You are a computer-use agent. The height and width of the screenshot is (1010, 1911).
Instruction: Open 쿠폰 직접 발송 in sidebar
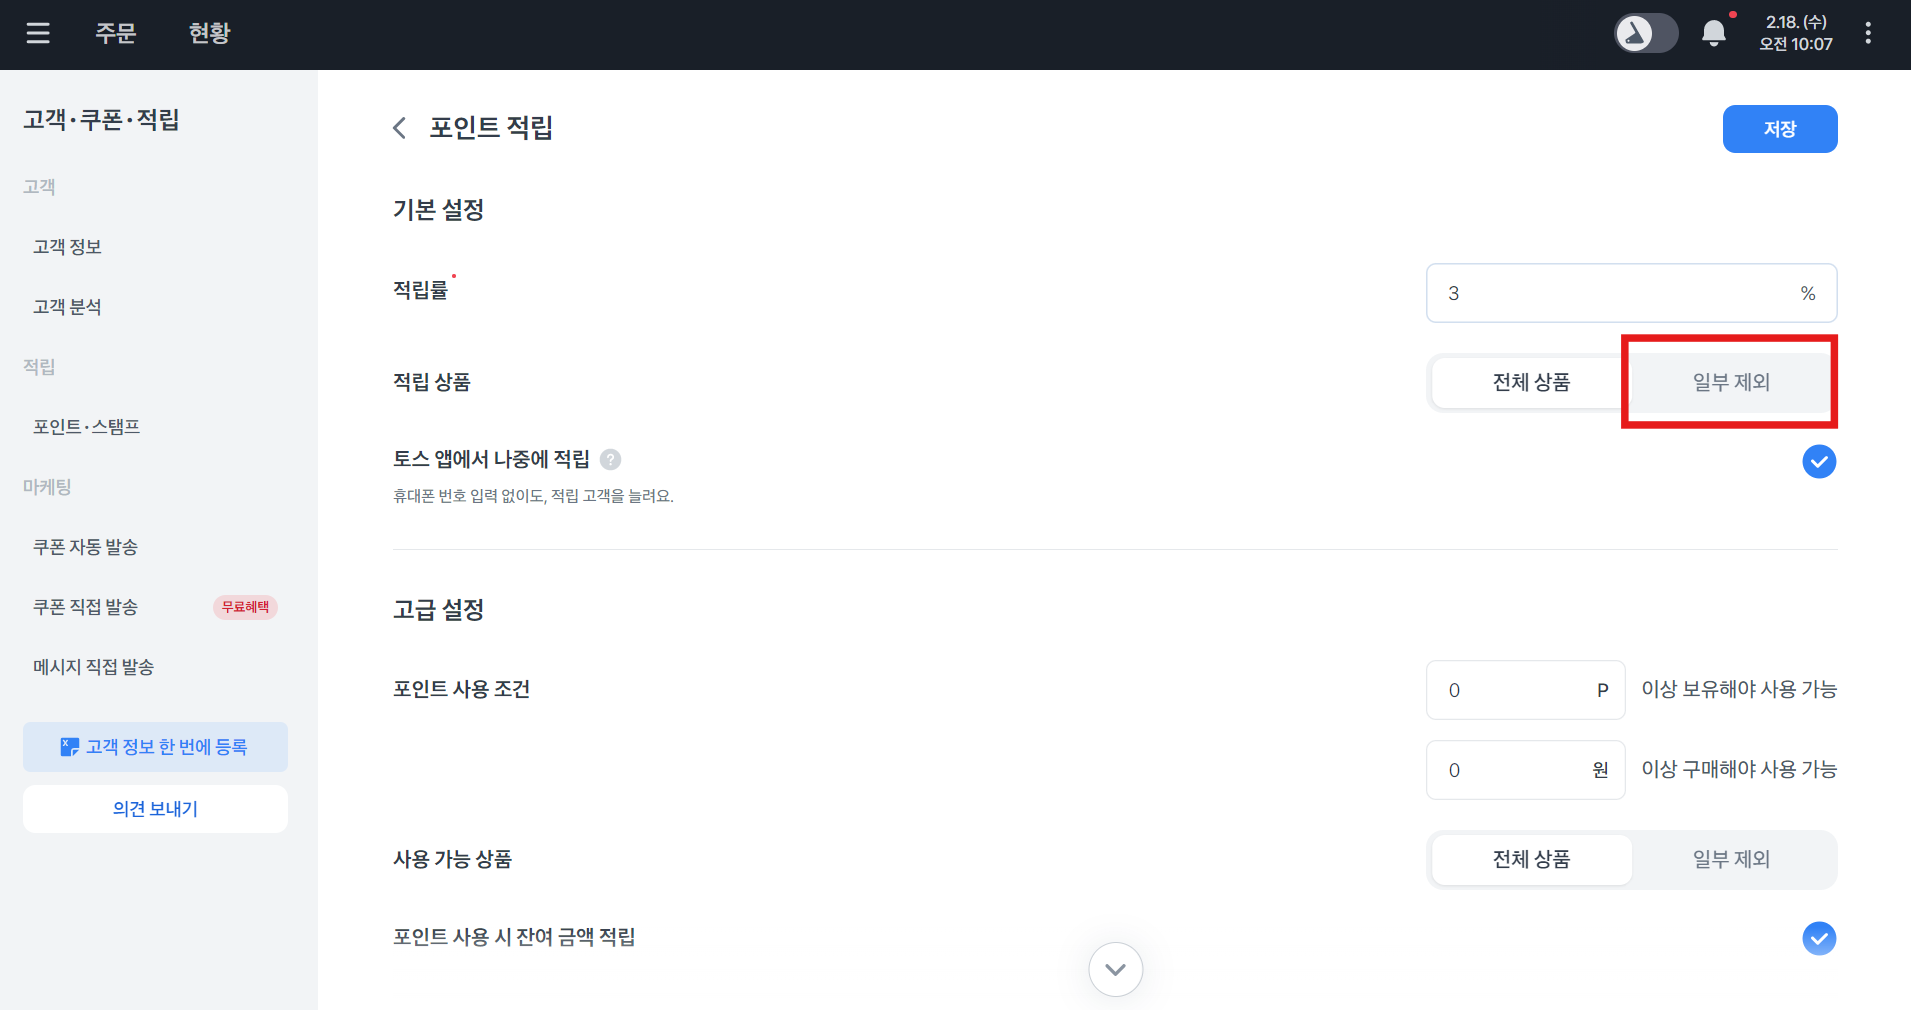pos(86,607)
